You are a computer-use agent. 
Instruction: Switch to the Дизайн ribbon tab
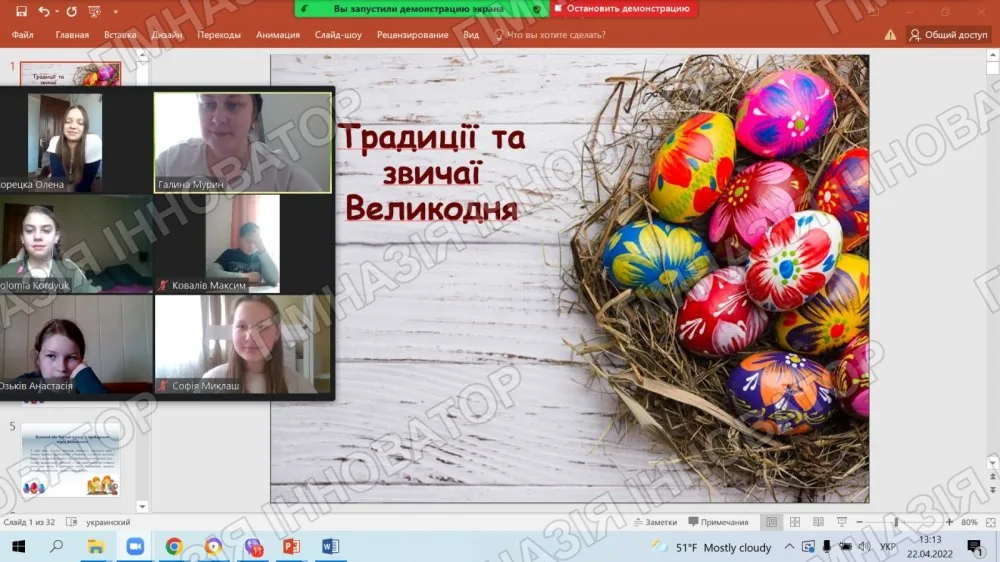click(166, 35)
